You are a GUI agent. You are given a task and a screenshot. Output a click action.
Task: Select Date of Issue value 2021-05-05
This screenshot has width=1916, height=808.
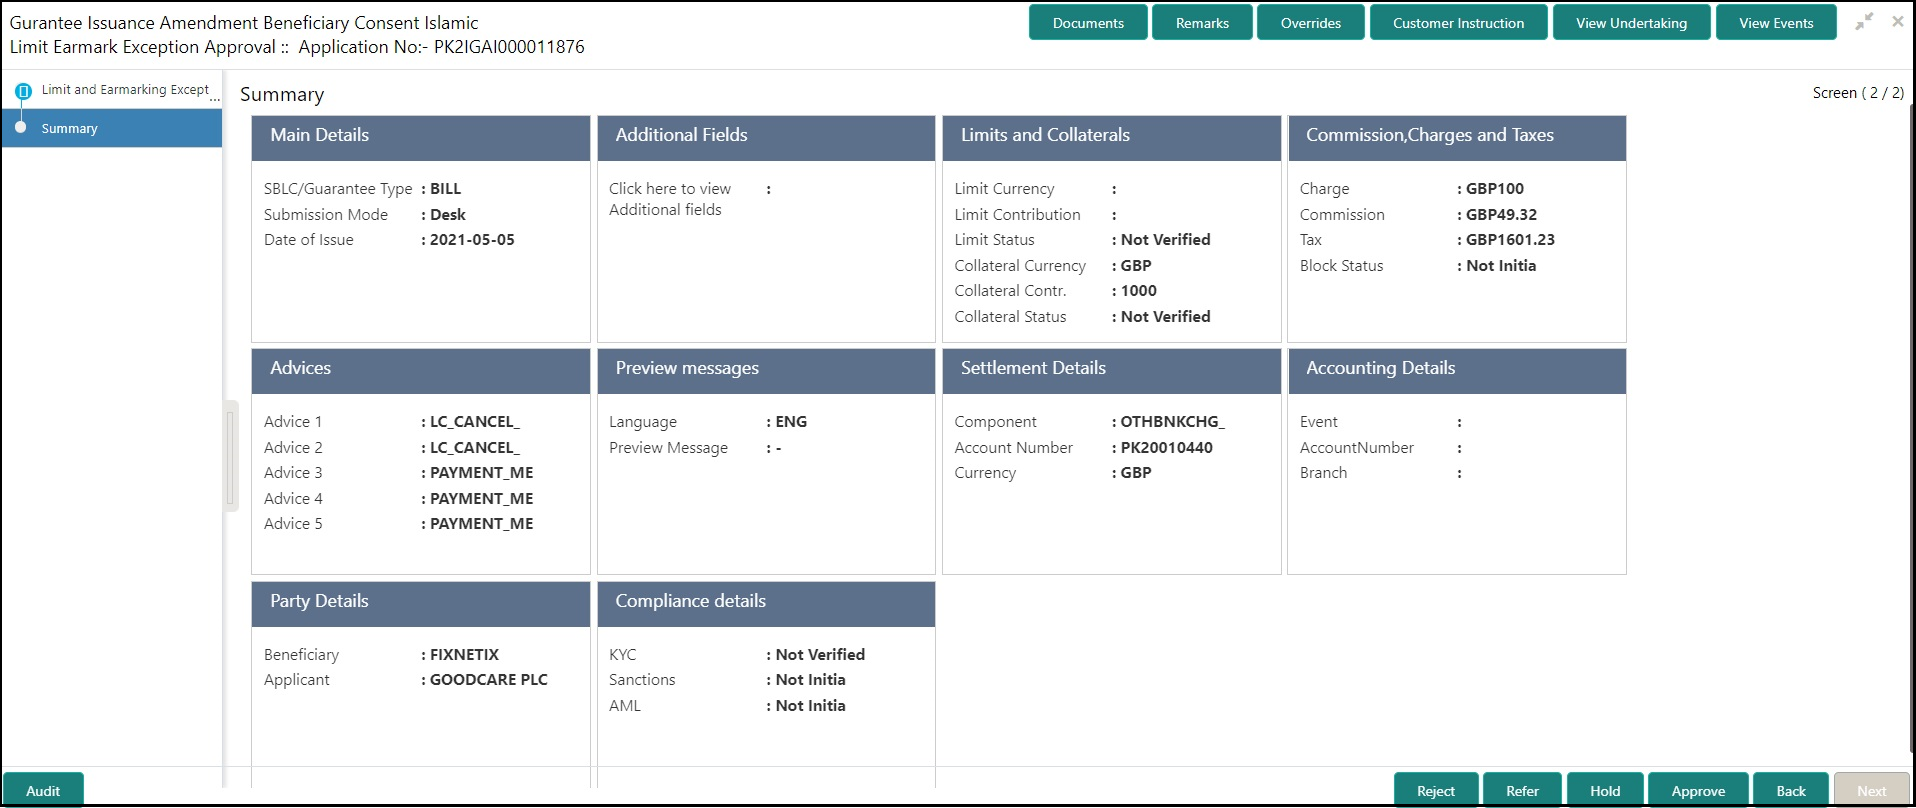(472, 240)
